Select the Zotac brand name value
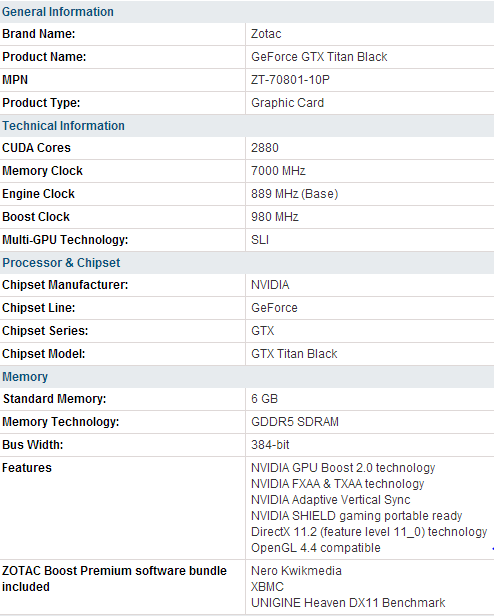 [266, 34]
